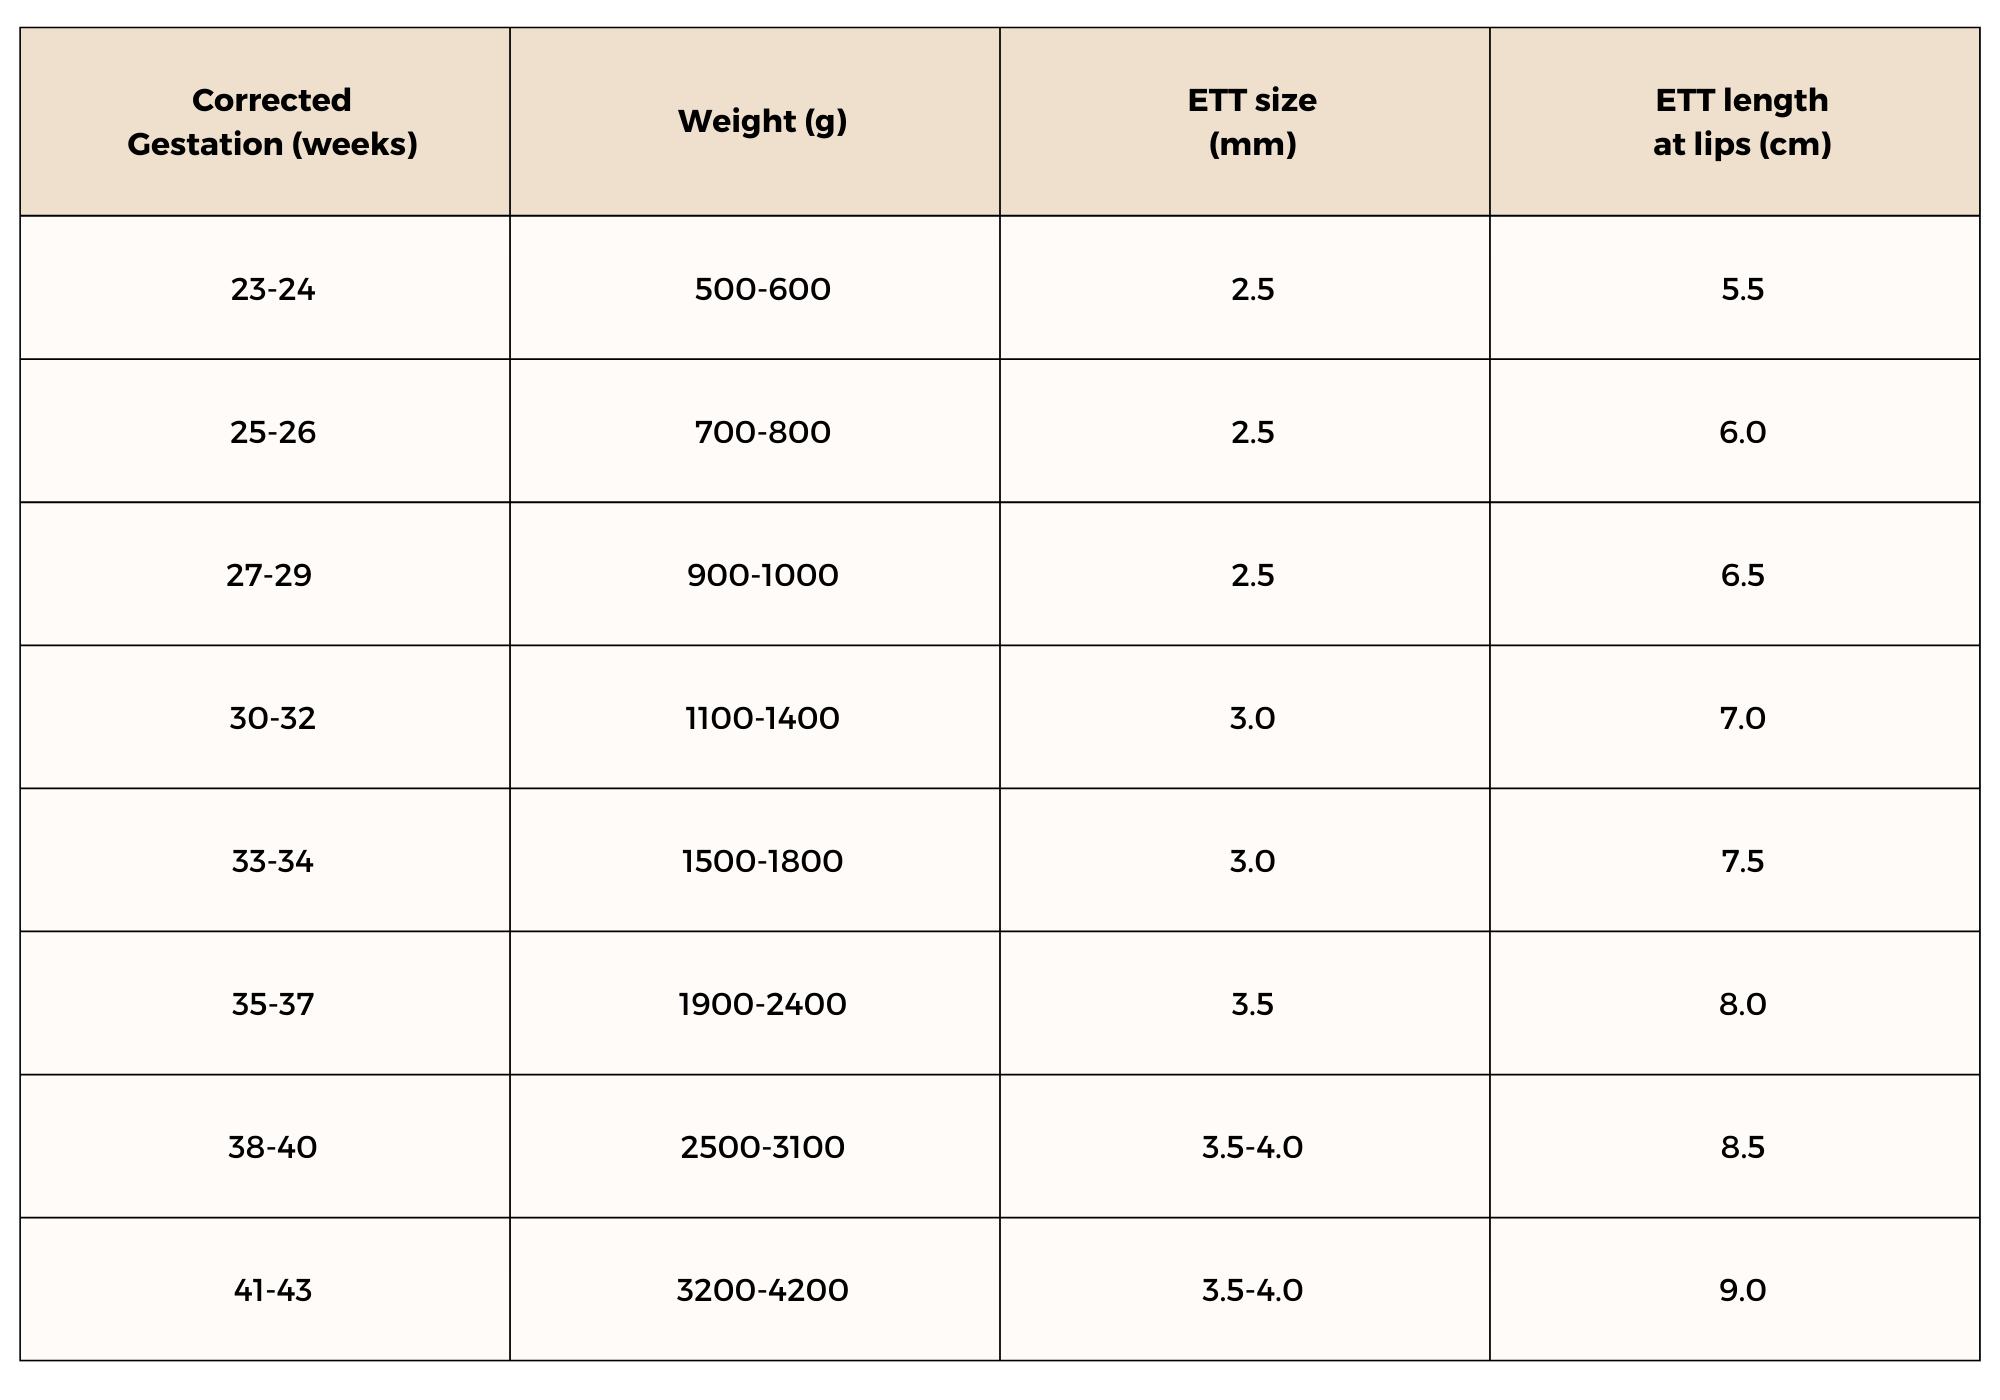Click the ETT size (mm) header
Image resolution: width=2000 pixels, height=1400 pixels.
[x=1252, y=122]
